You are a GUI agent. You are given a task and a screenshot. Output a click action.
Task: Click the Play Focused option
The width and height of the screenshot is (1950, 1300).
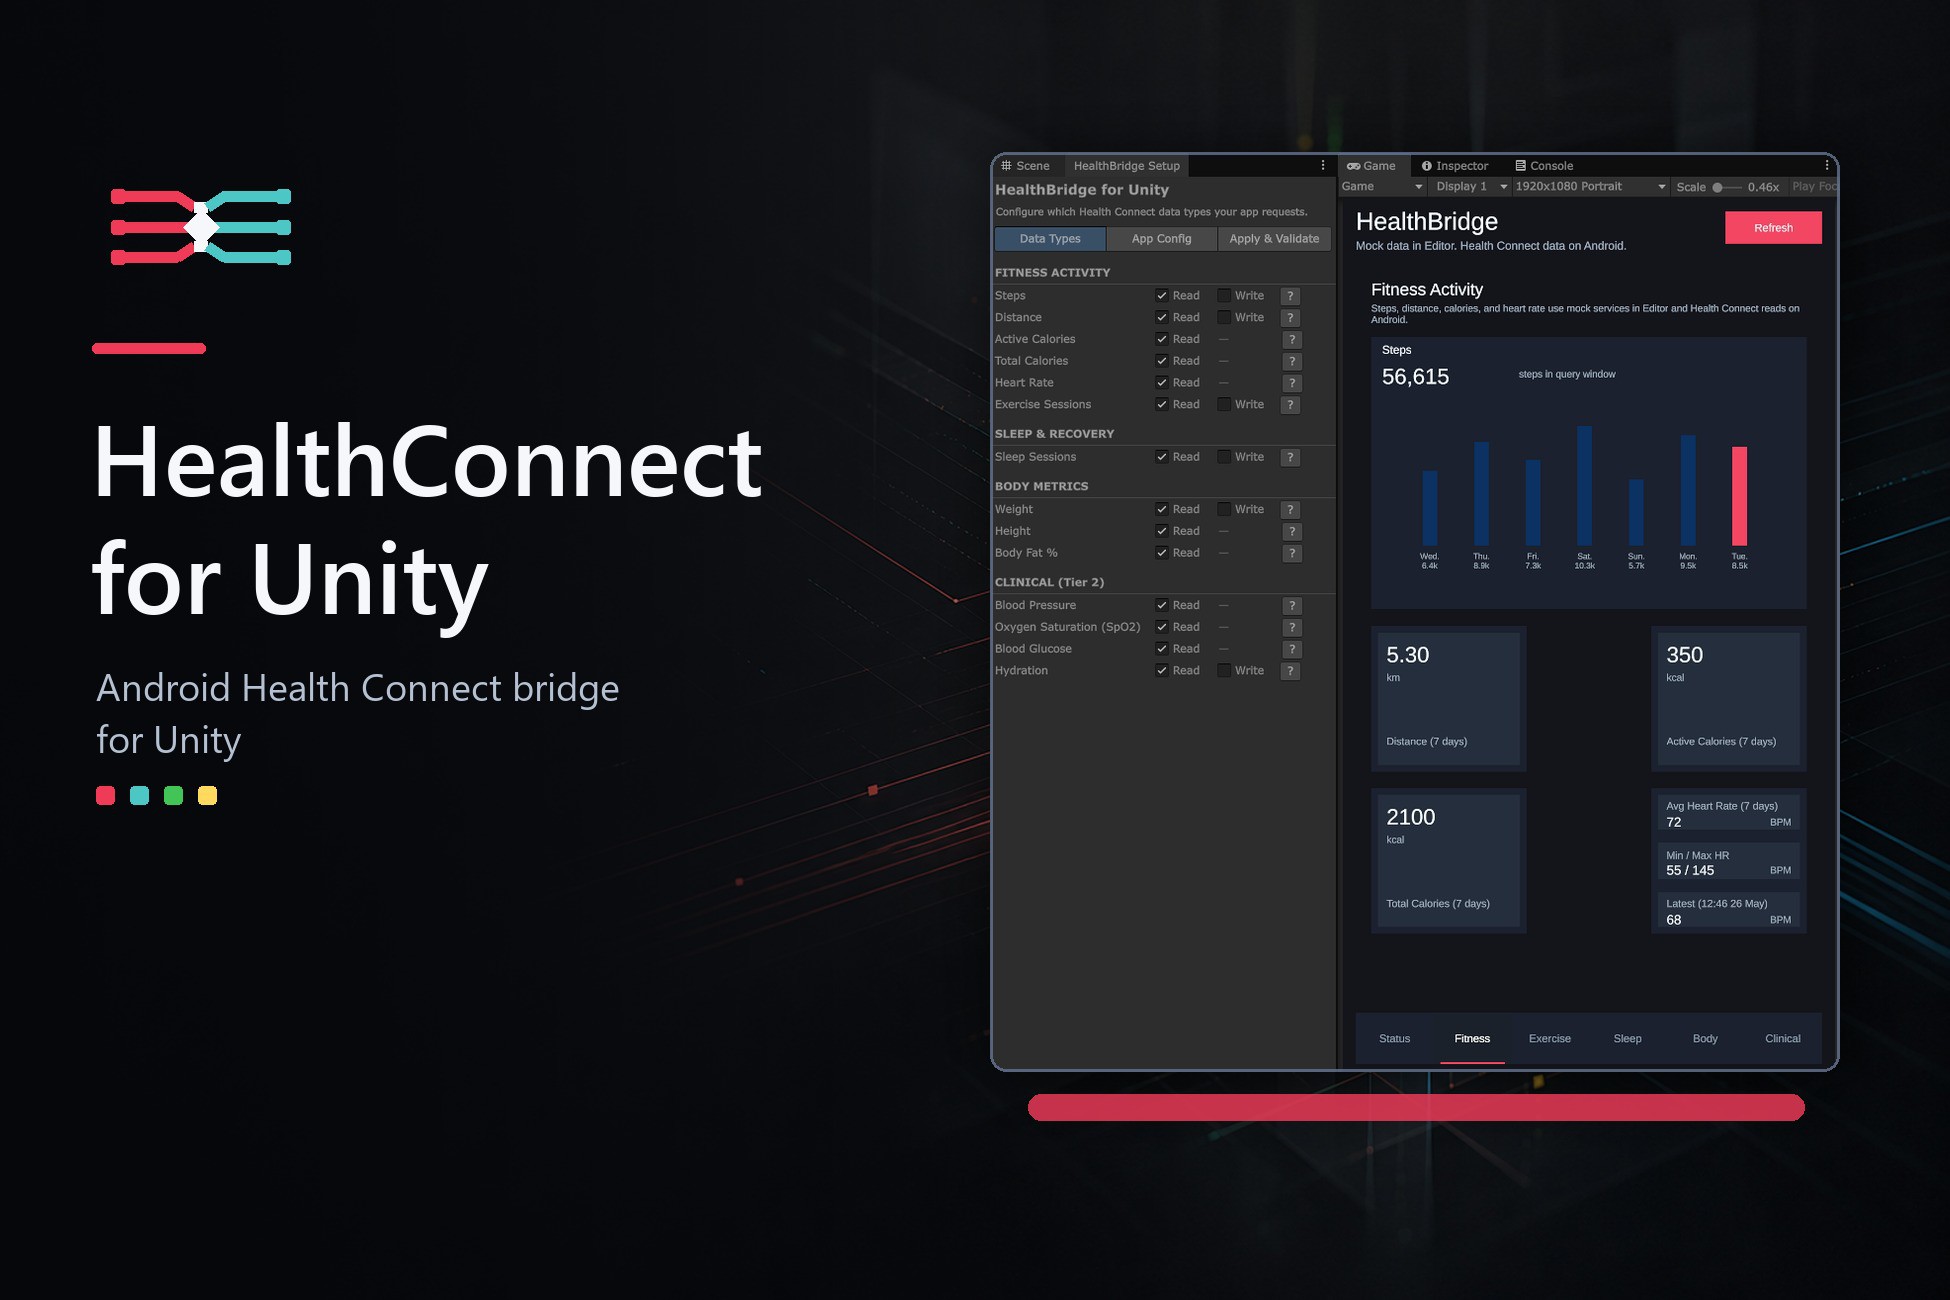1814,187
